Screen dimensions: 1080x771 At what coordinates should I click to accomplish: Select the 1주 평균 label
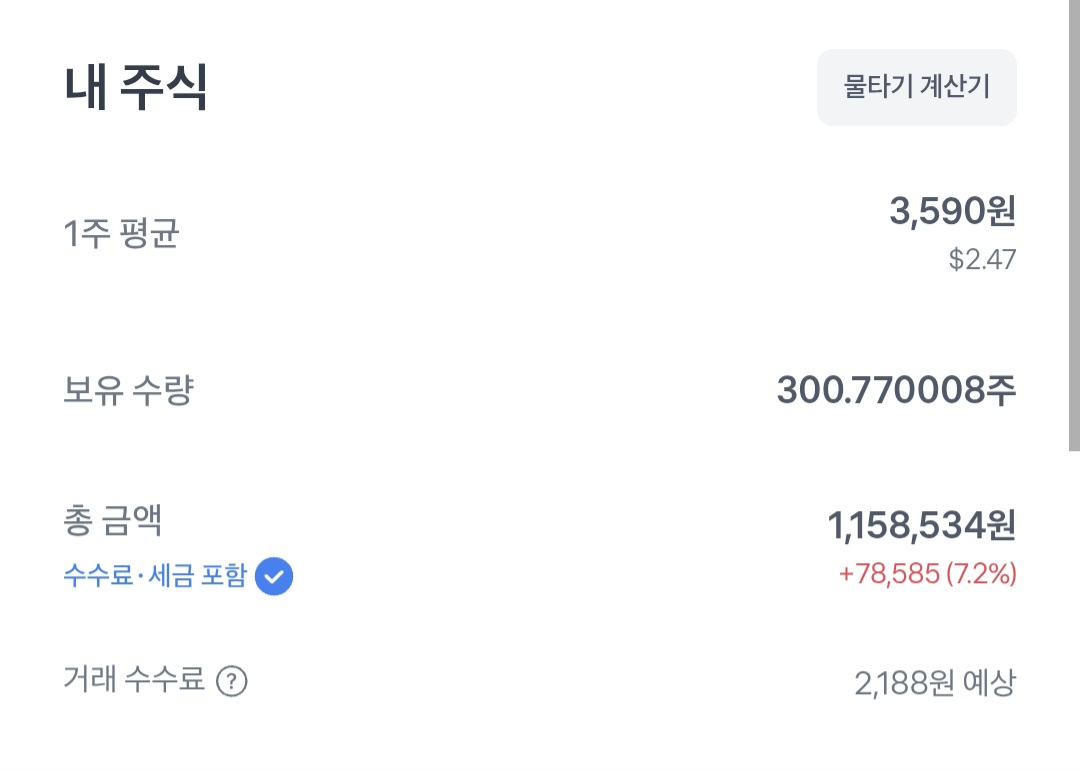(x=121, y=235)
